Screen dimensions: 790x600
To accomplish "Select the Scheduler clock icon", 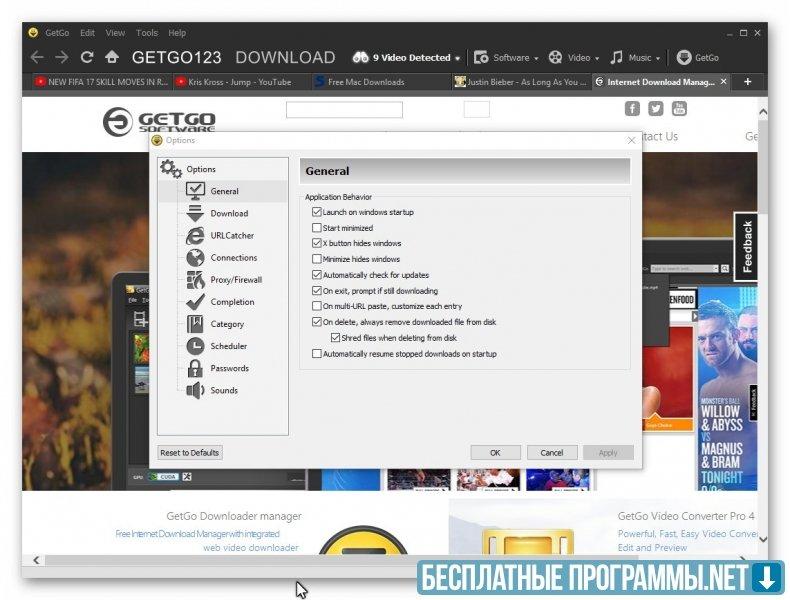I will coord(195,346).
